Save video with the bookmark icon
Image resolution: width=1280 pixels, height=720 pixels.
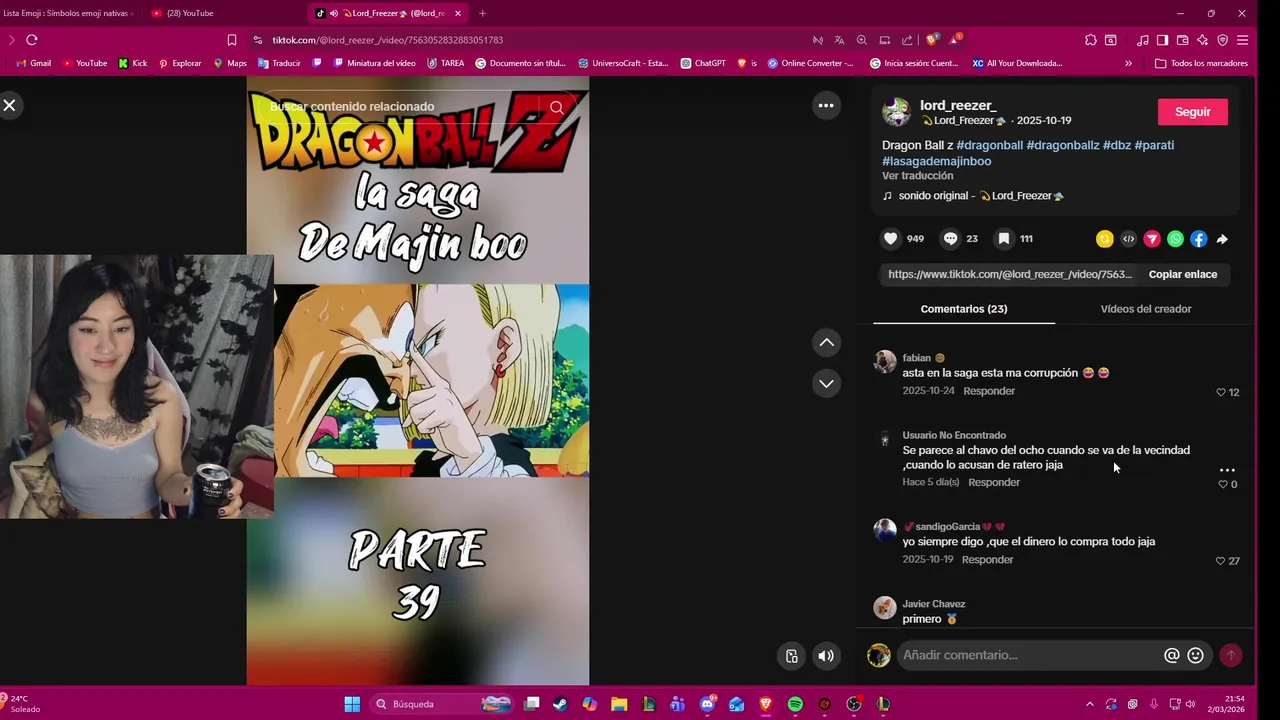1004,239
